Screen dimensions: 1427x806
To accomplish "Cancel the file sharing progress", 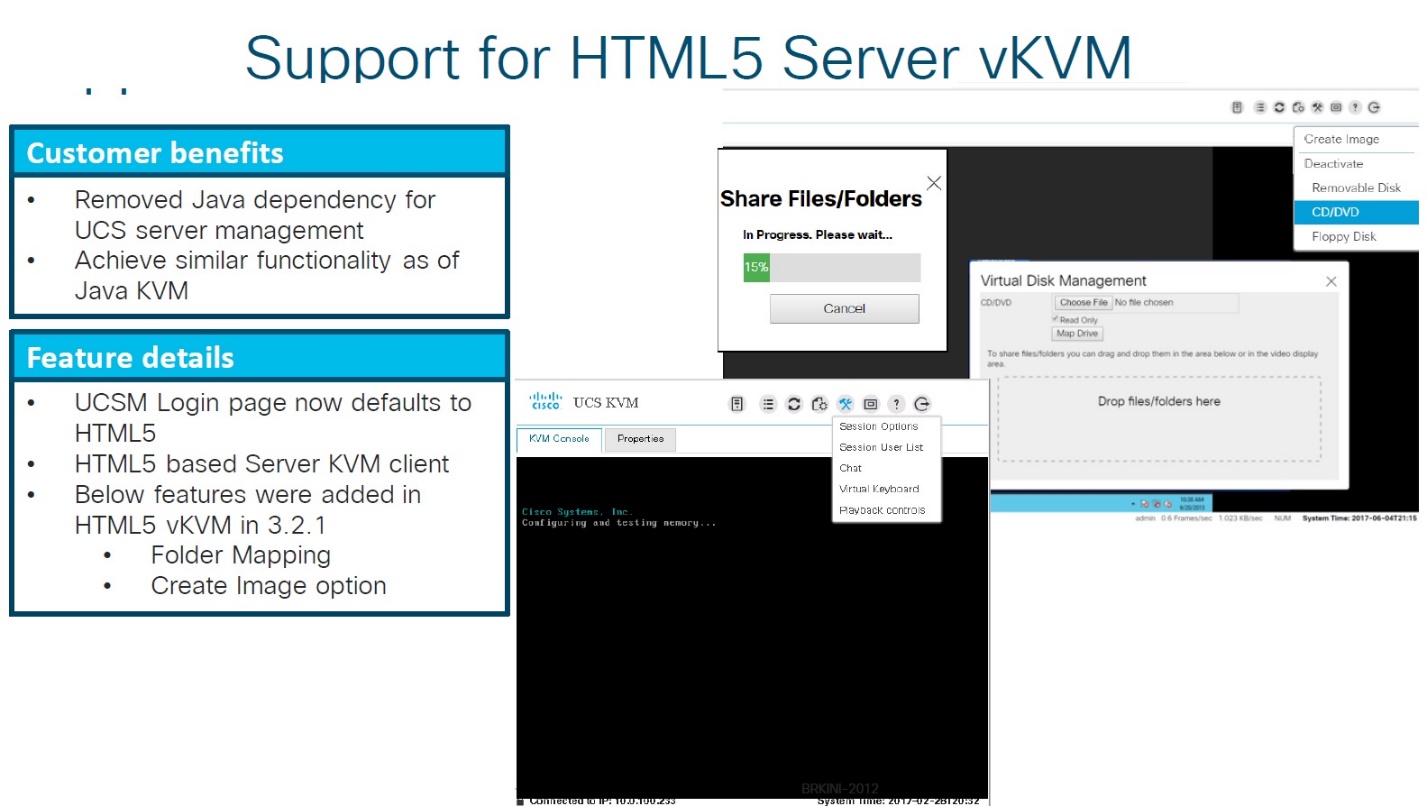I will tap(844, 308).
